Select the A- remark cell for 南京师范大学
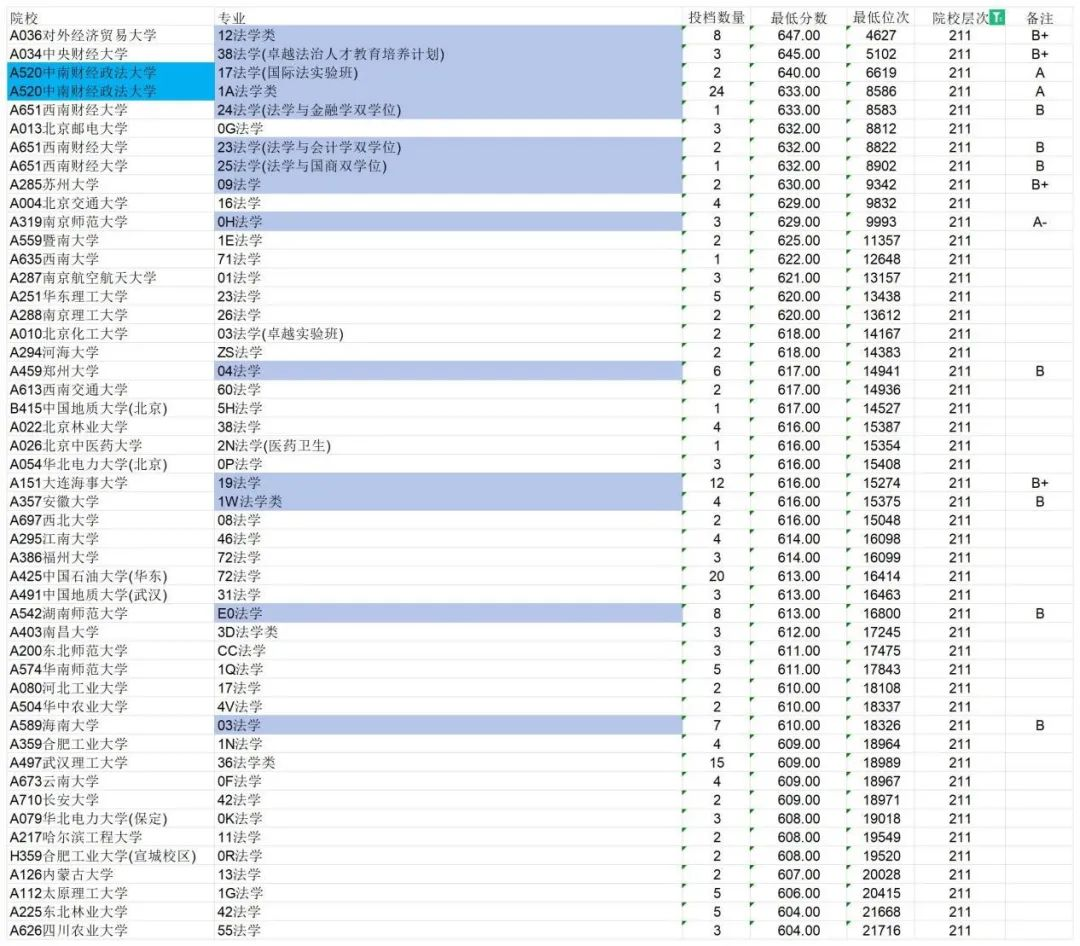 point(1040,222)
